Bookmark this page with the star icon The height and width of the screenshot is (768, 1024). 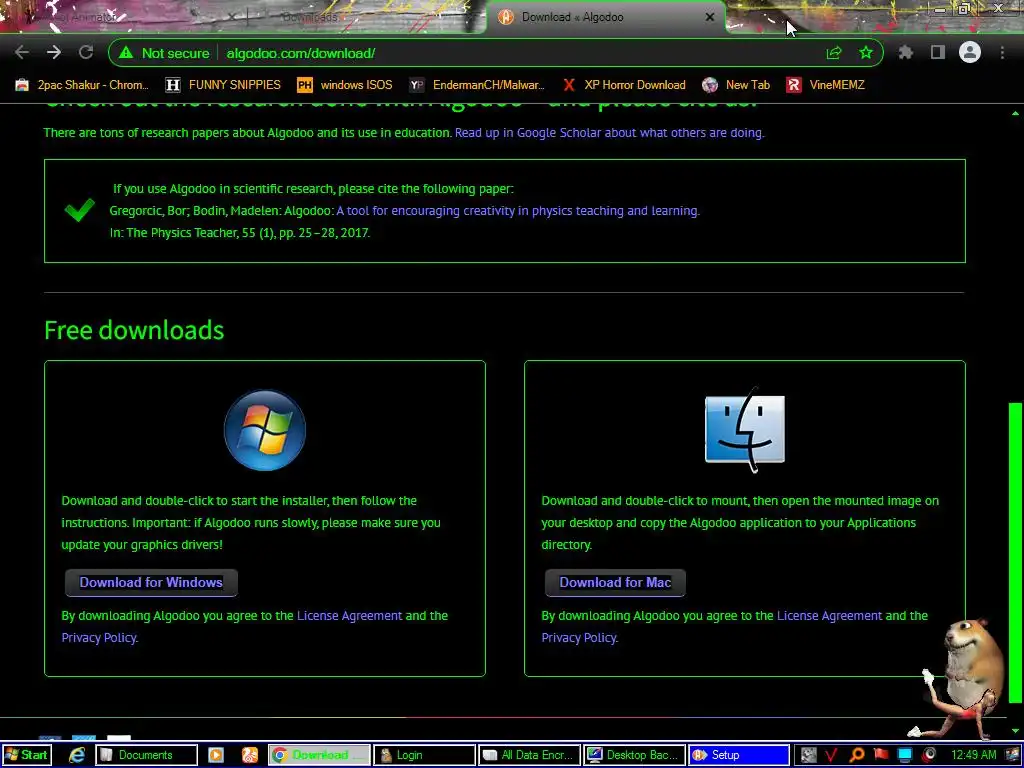tap(866, 53)
